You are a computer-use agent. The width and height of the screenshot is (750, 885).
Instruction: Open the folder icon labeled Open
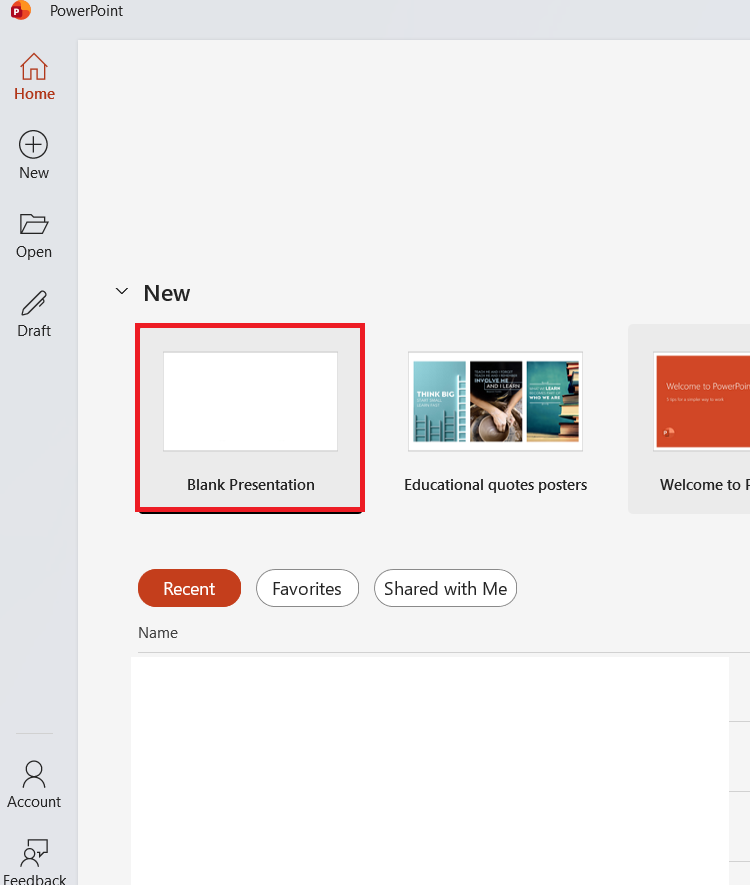pos(34,224)
